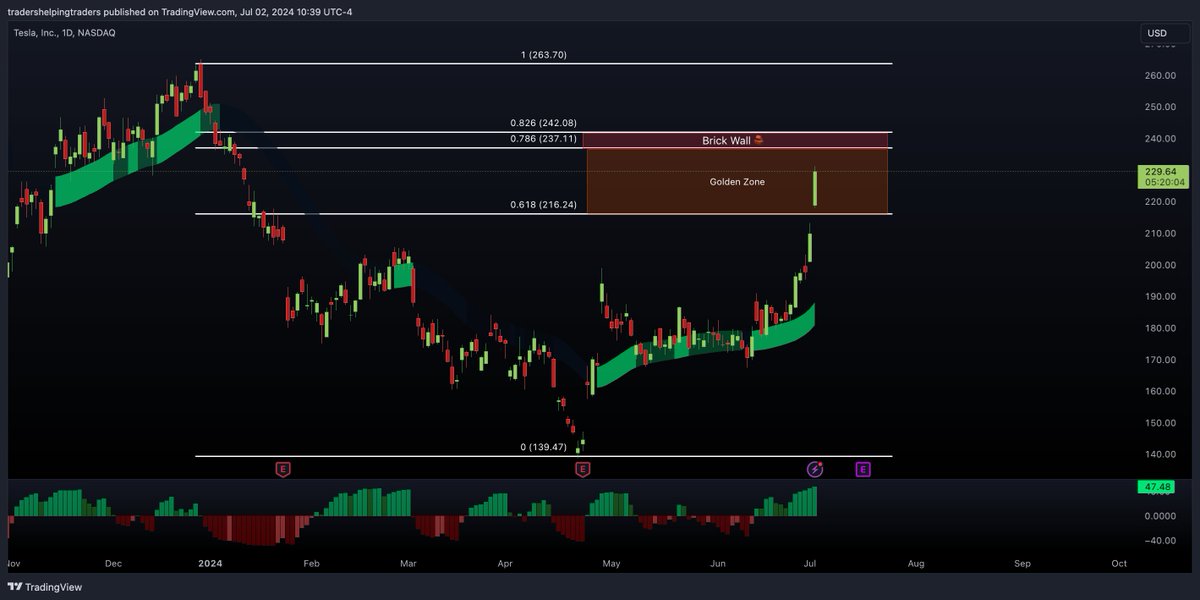Screen dimensions: 1200x600
Task: Click the Fibonacci label 0.618 (216.24)
Action: [545, 204]
